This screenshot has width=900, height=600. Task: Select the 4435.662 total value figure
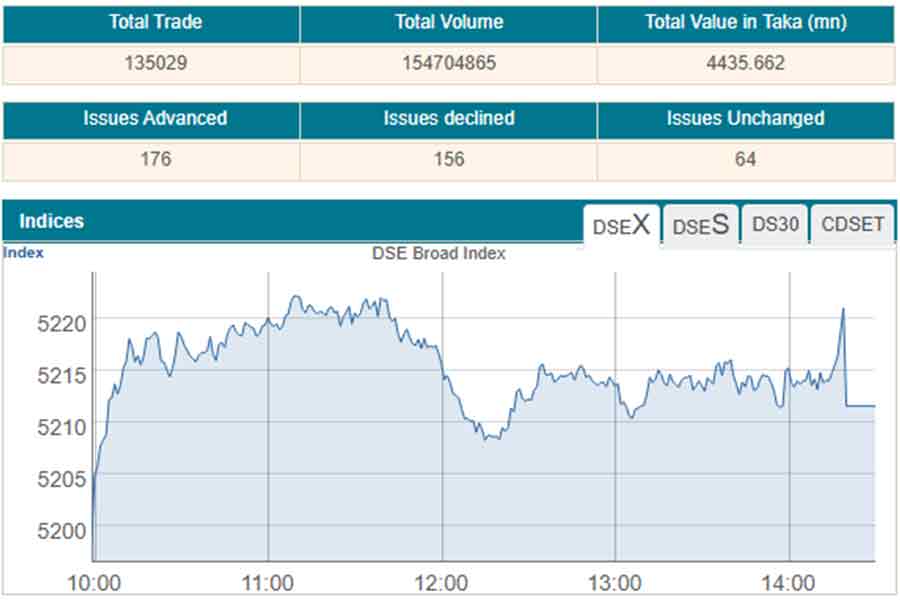tap(745, 63)
